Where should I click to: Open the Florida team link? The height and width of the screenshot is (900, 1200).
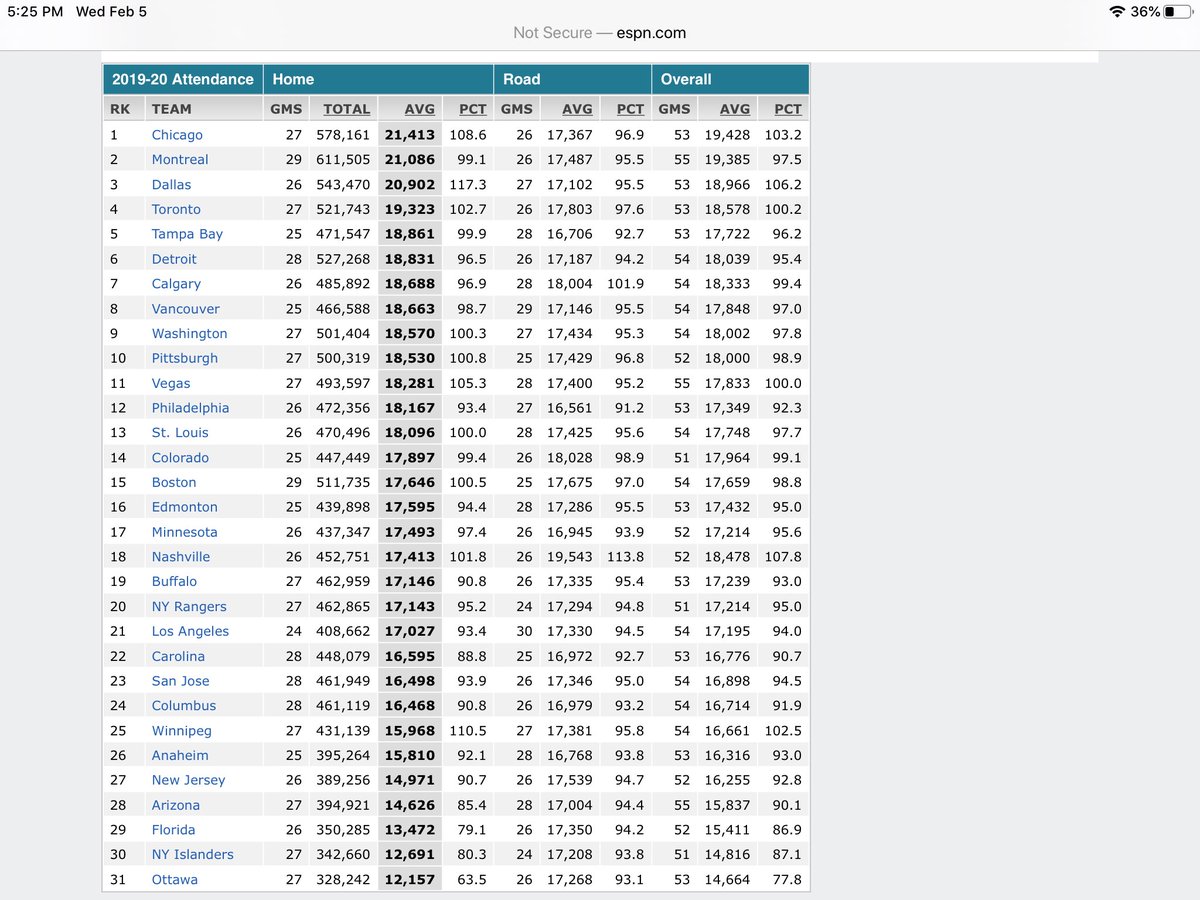tap(174, 830)
